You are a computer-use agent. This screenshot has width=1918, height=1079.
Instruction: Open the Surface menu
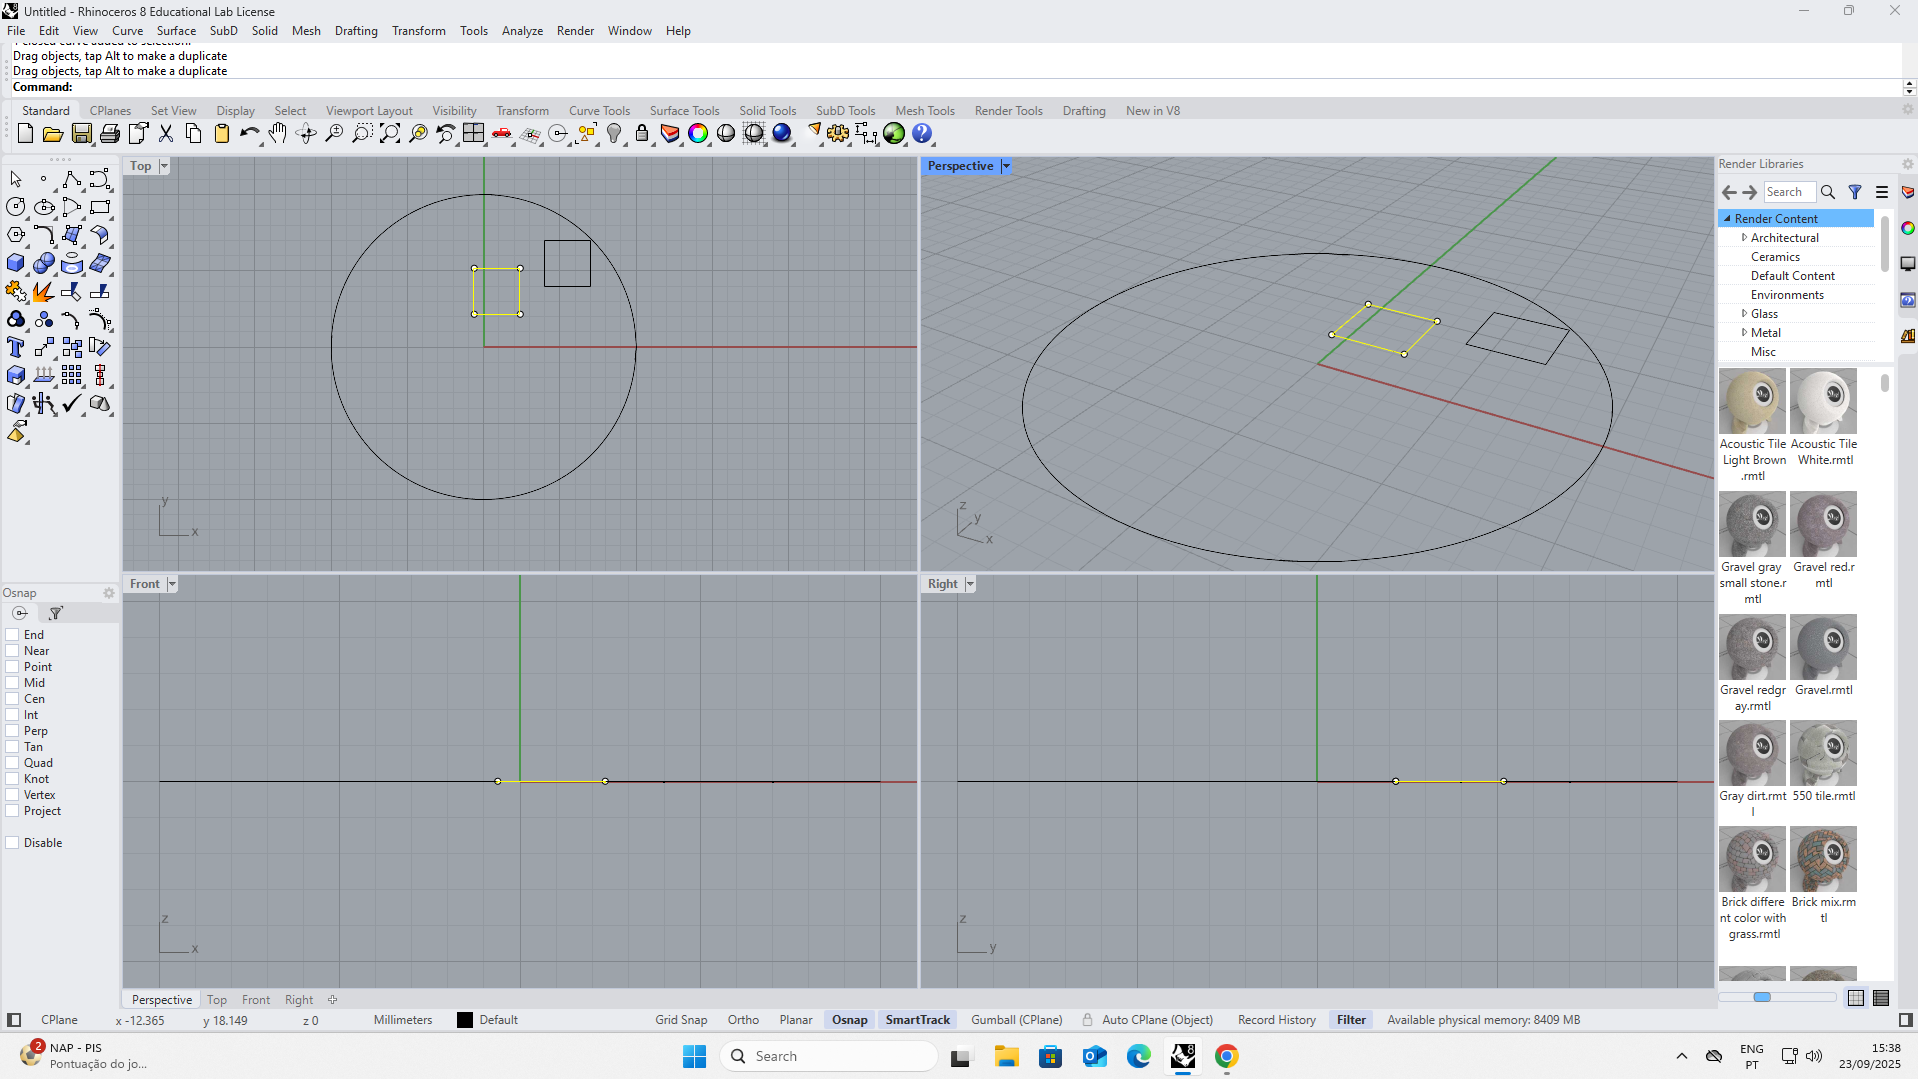coord(176,31)
